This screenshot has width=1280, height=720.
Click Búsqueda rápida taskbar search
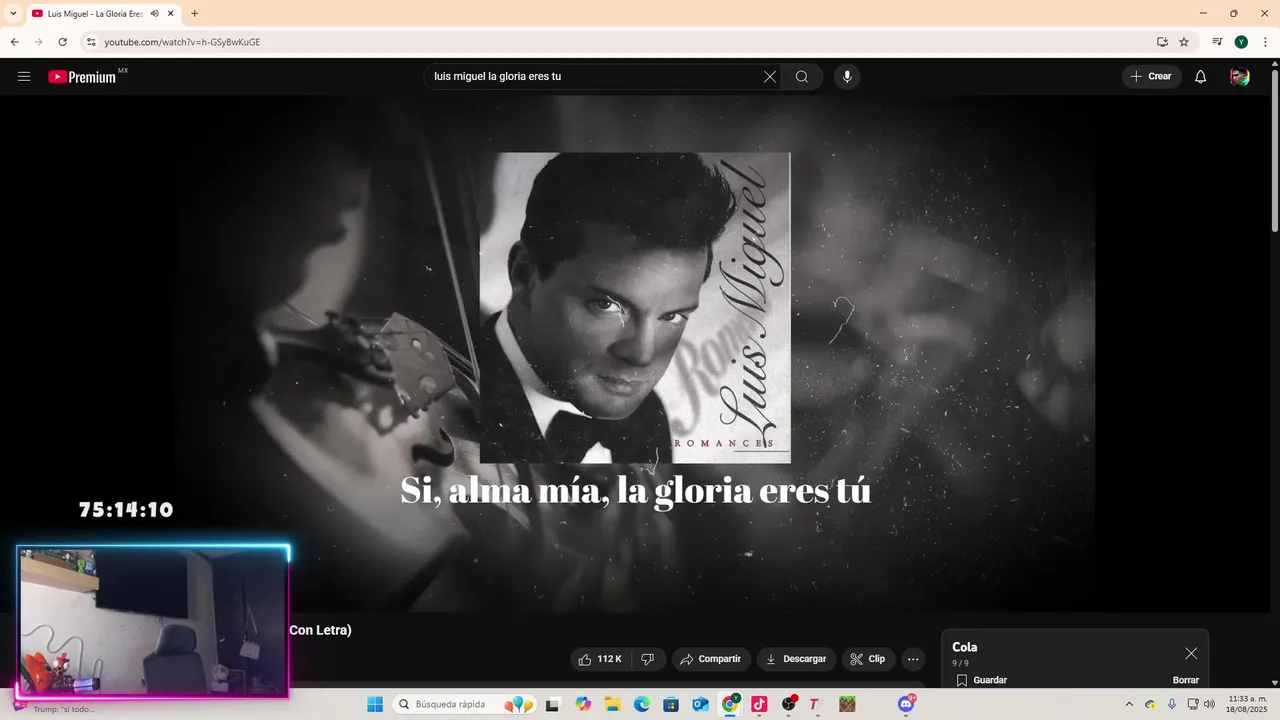point(465,704)
